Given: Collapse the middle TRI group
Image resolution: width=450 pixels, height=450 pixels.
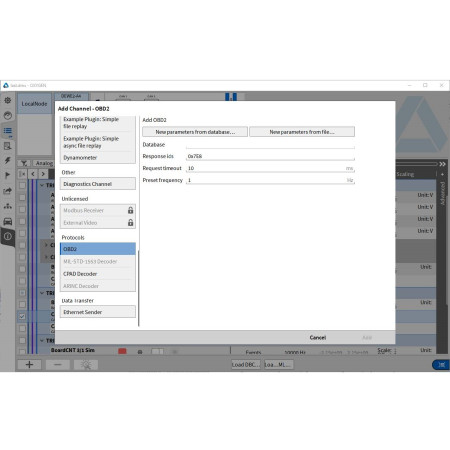Looking at the screenshot, I should coord(42,293).
